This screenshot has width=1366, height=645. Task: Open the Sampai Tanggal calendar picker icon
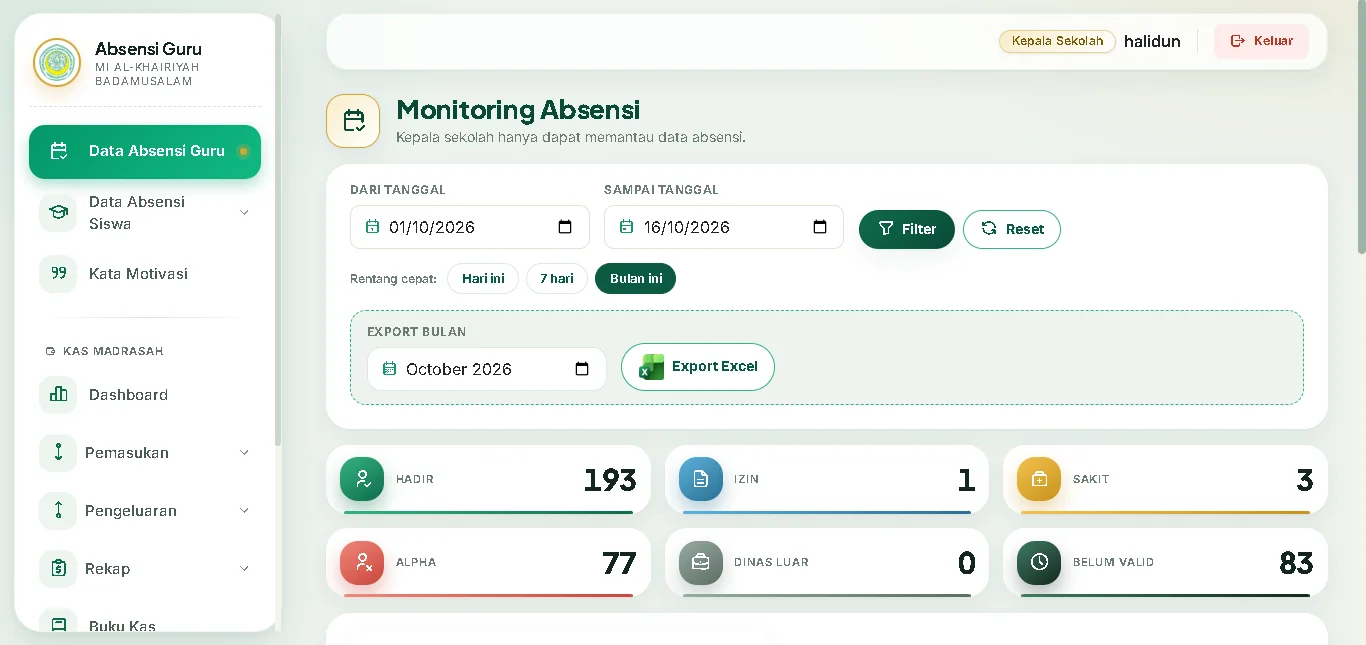[x=820, y=227]
